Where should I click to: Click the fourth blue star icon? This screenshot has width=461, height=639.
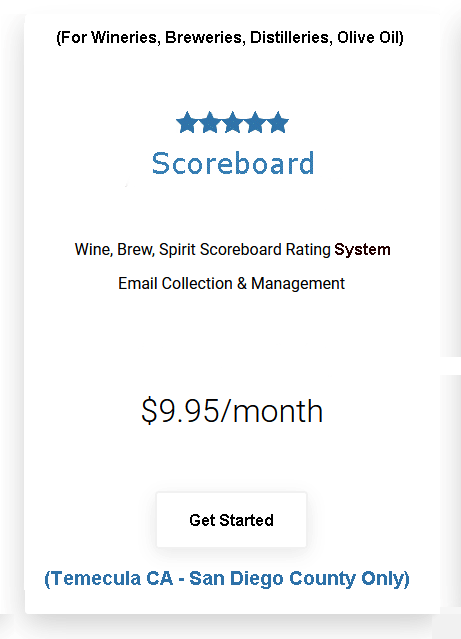tap(255, 122)
